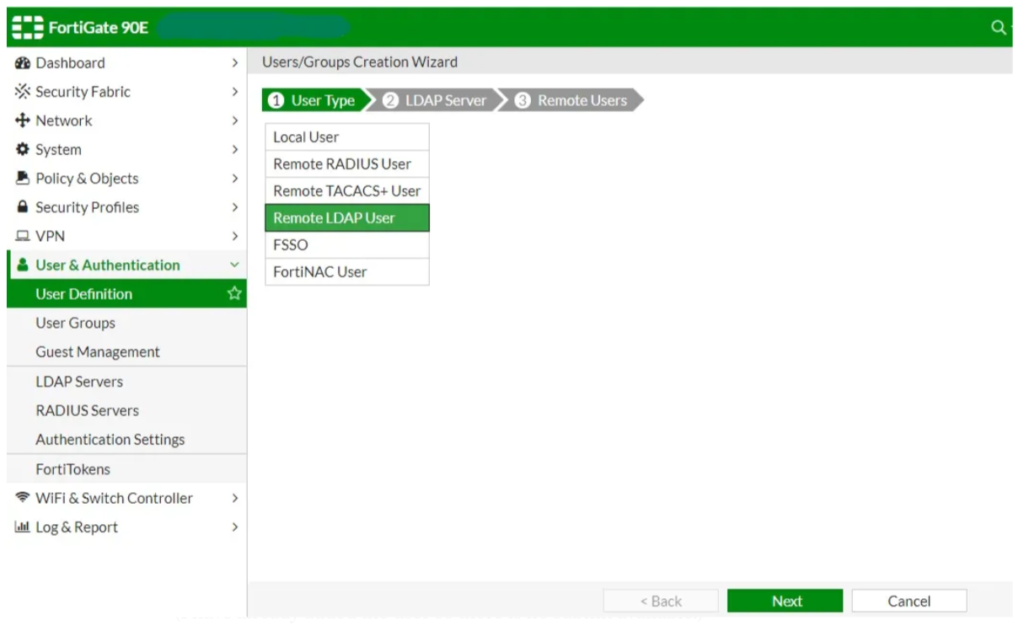The image size is (1024, 626).
Task: Expand the Security Profiles chevron
Action: 234,207
